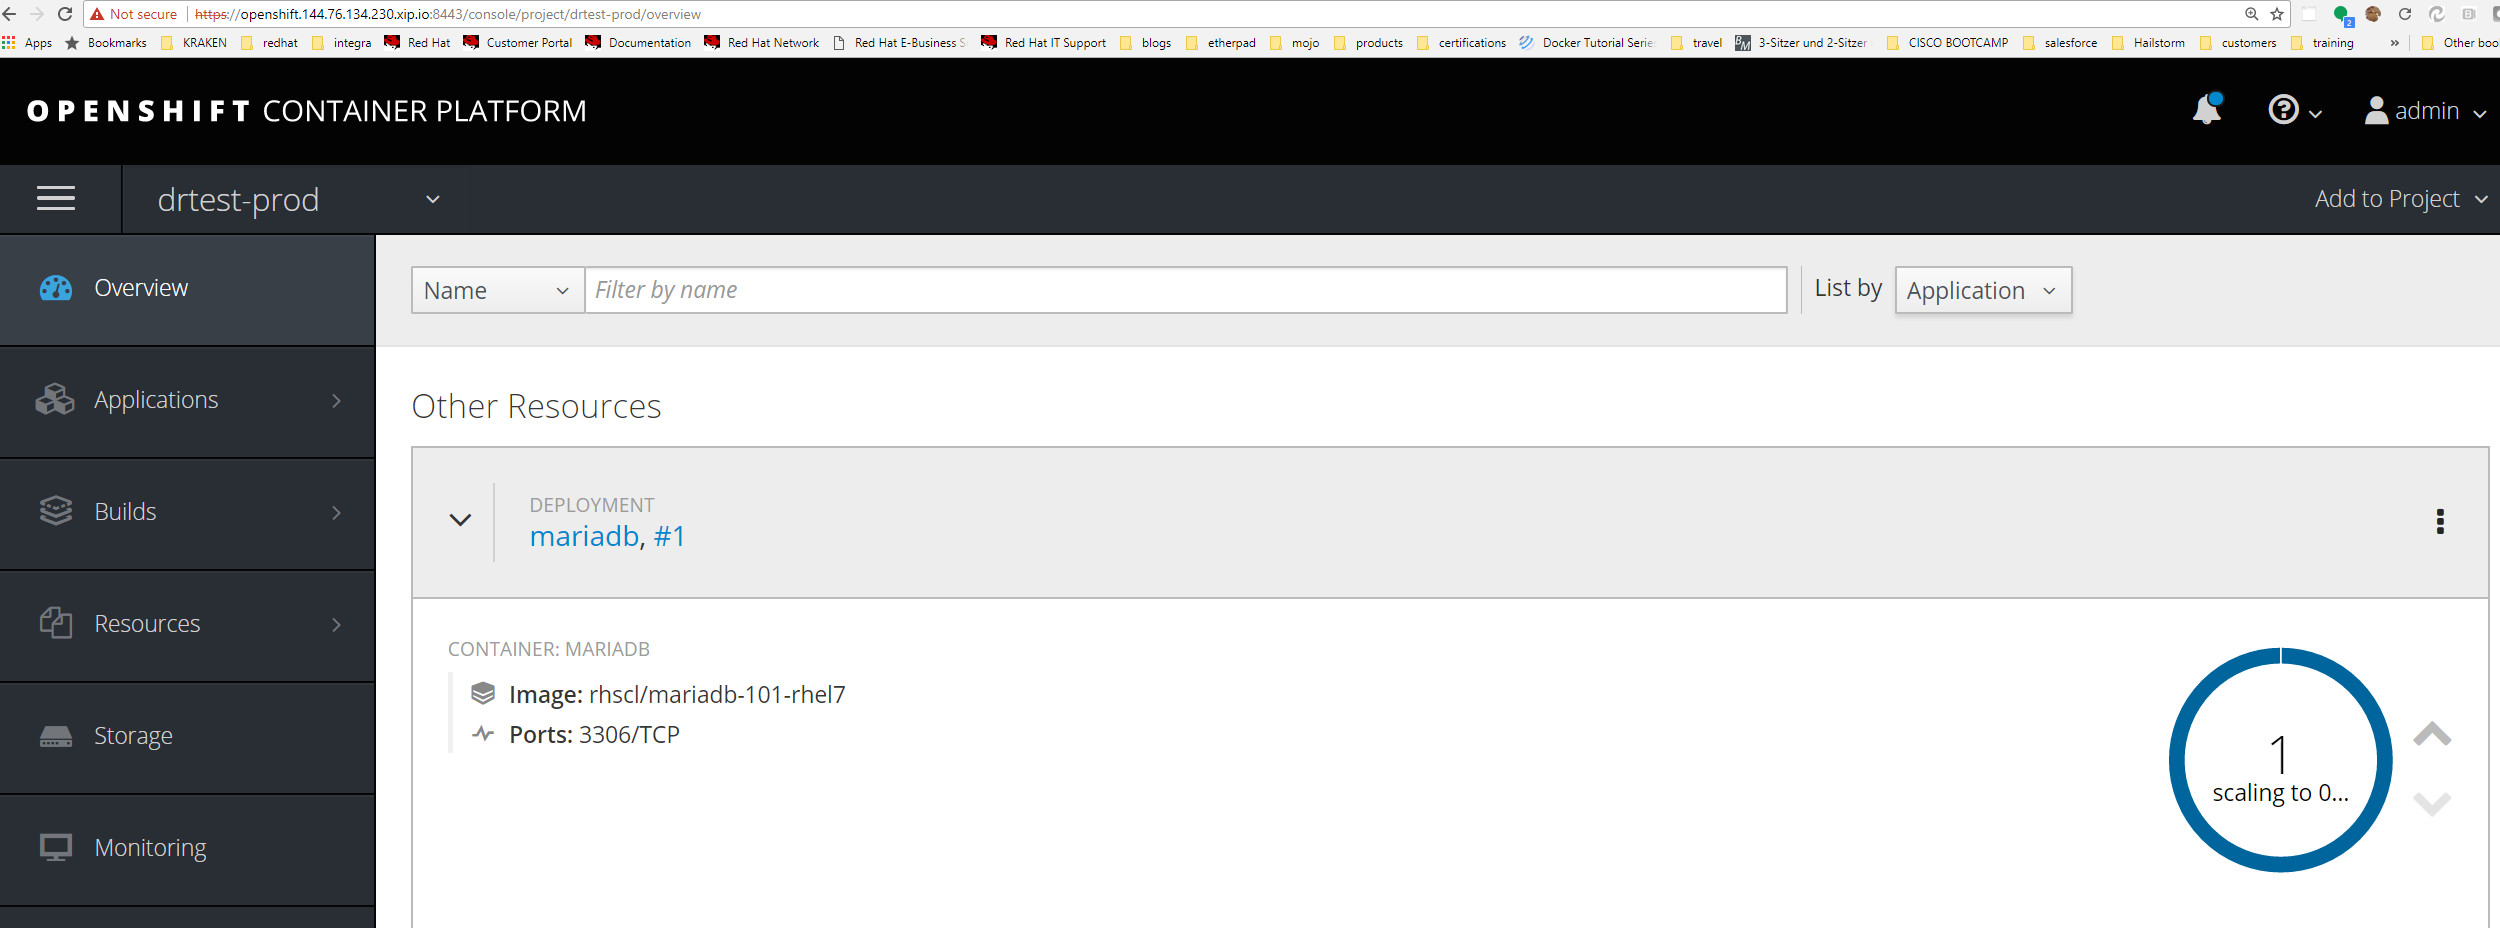The width and height of the screenshot is (2500, 928).
Task: Open the #1 deployment revision link
Action: pos(669,537)
